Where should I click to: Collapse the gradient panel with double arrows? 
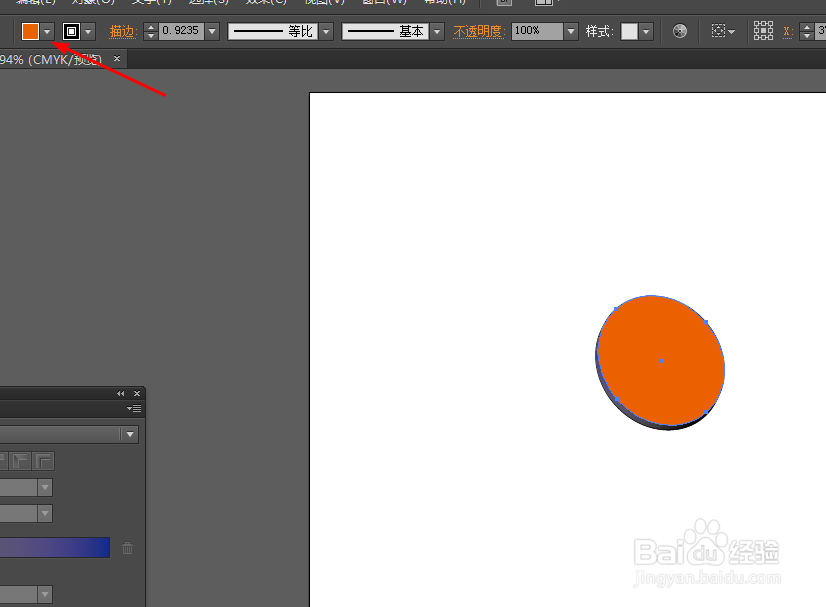(x=121, y=394)
